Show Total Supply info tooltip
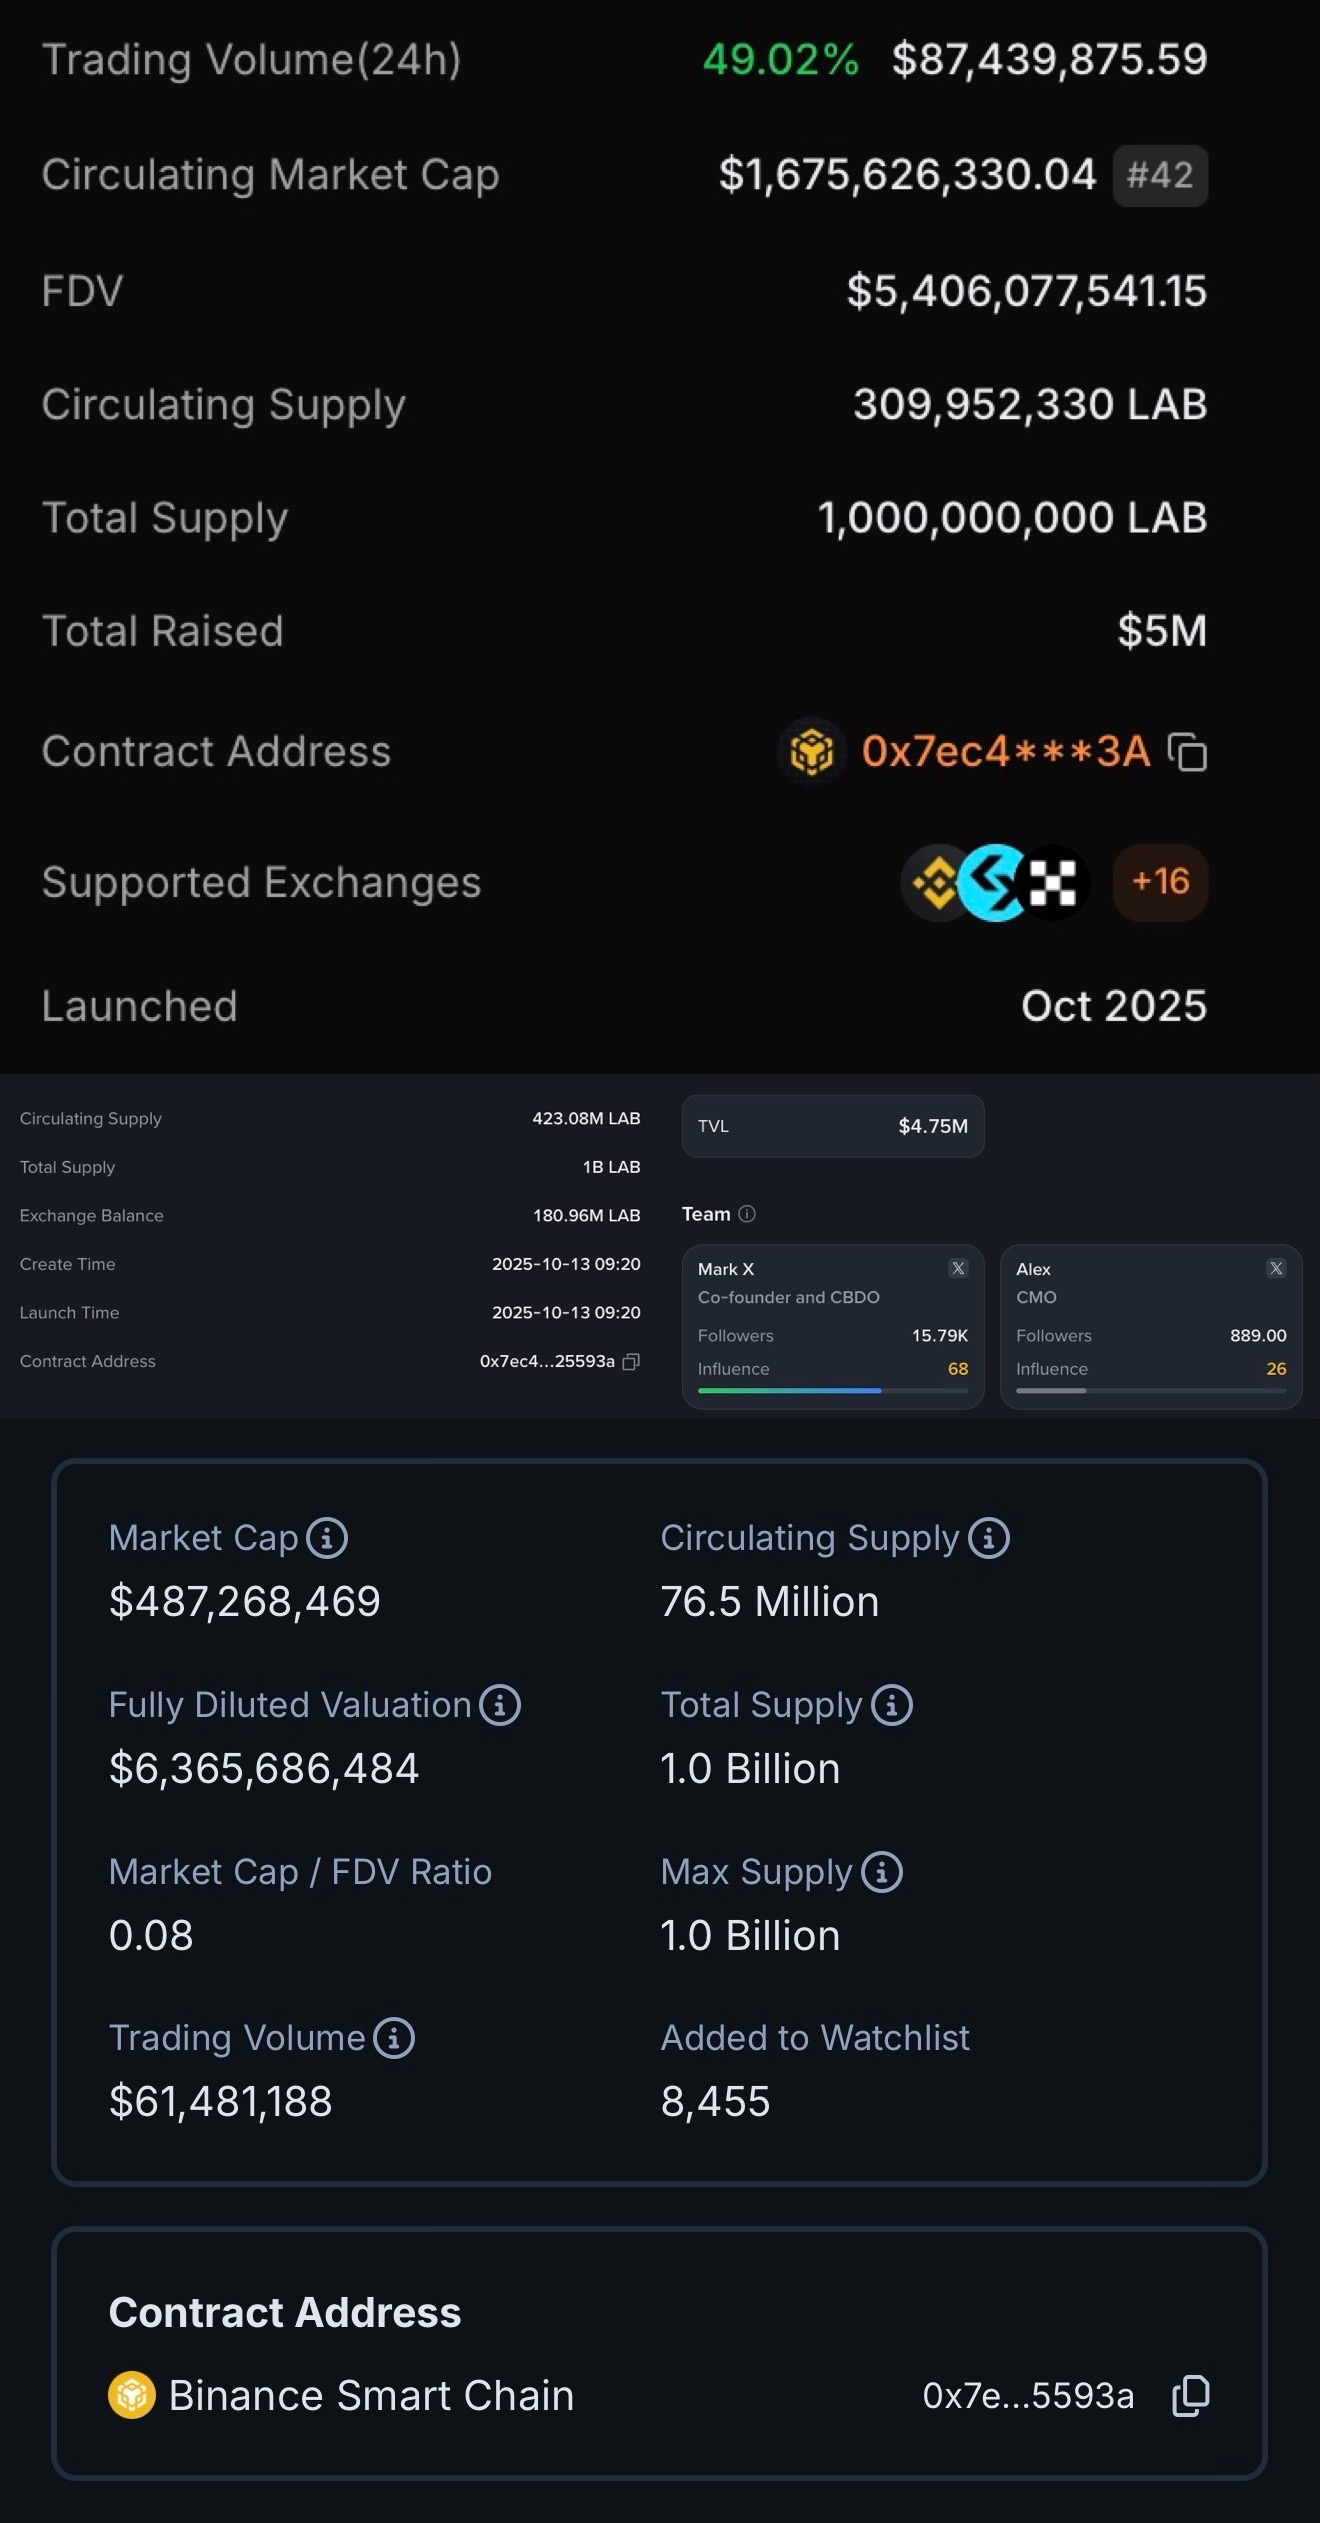 tap(892, 1705)
